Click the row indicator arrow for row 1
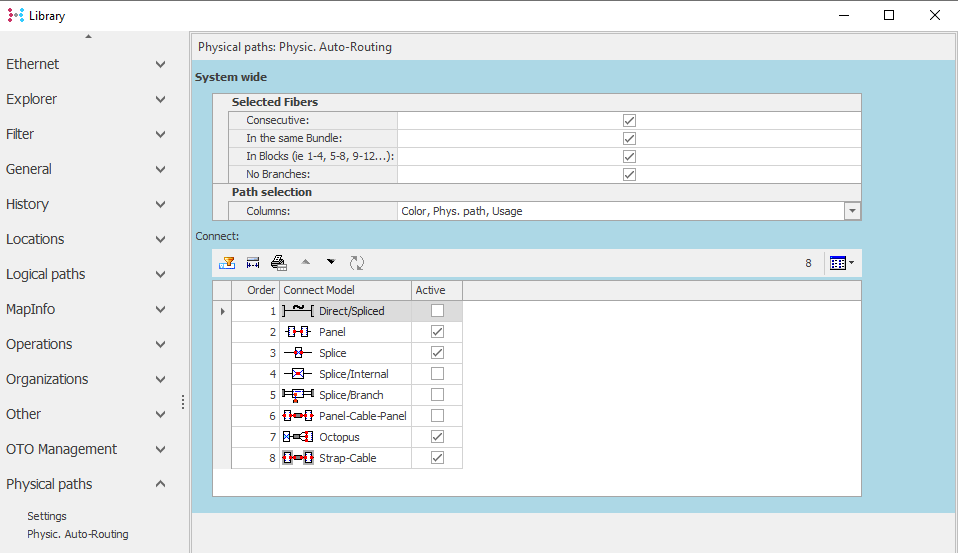 pyautogui.click(x=222, y=311)
